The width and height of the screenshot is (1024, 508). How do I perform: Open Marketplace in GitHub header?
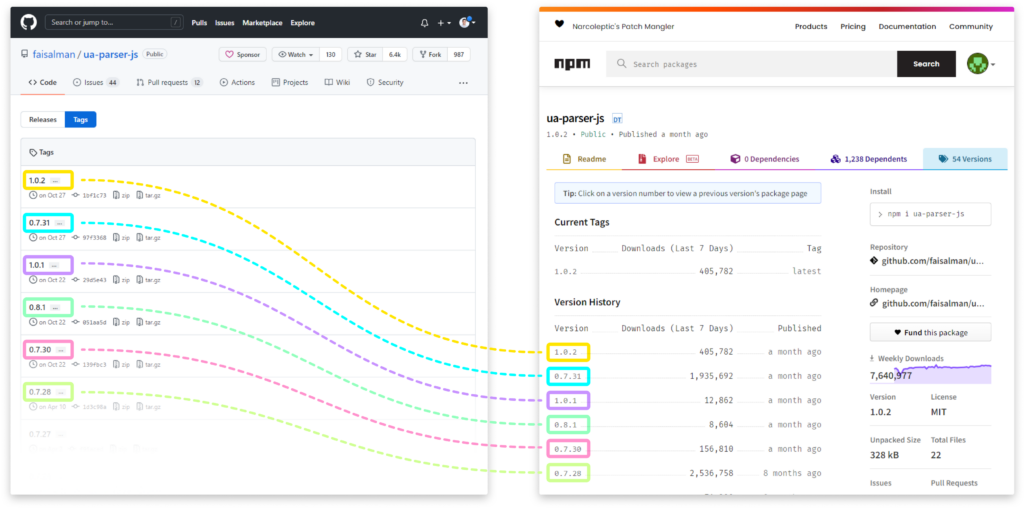click(263, 23)
